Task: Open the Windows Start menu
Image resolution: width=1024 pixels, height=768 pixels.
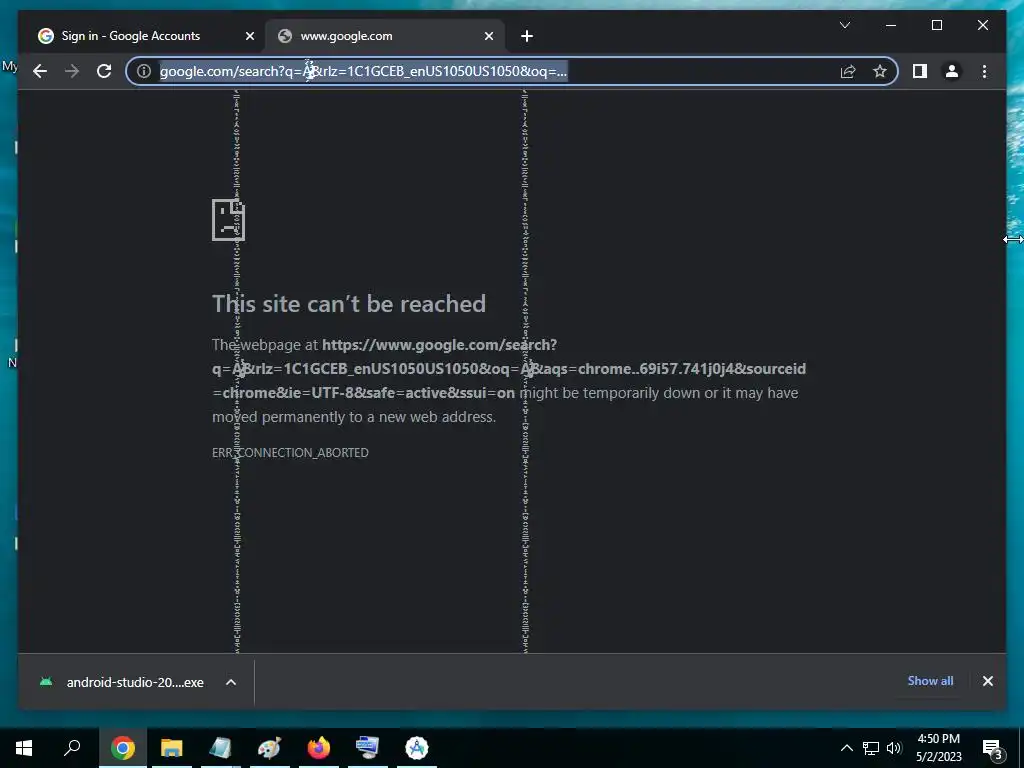Action: click(24, 748)
